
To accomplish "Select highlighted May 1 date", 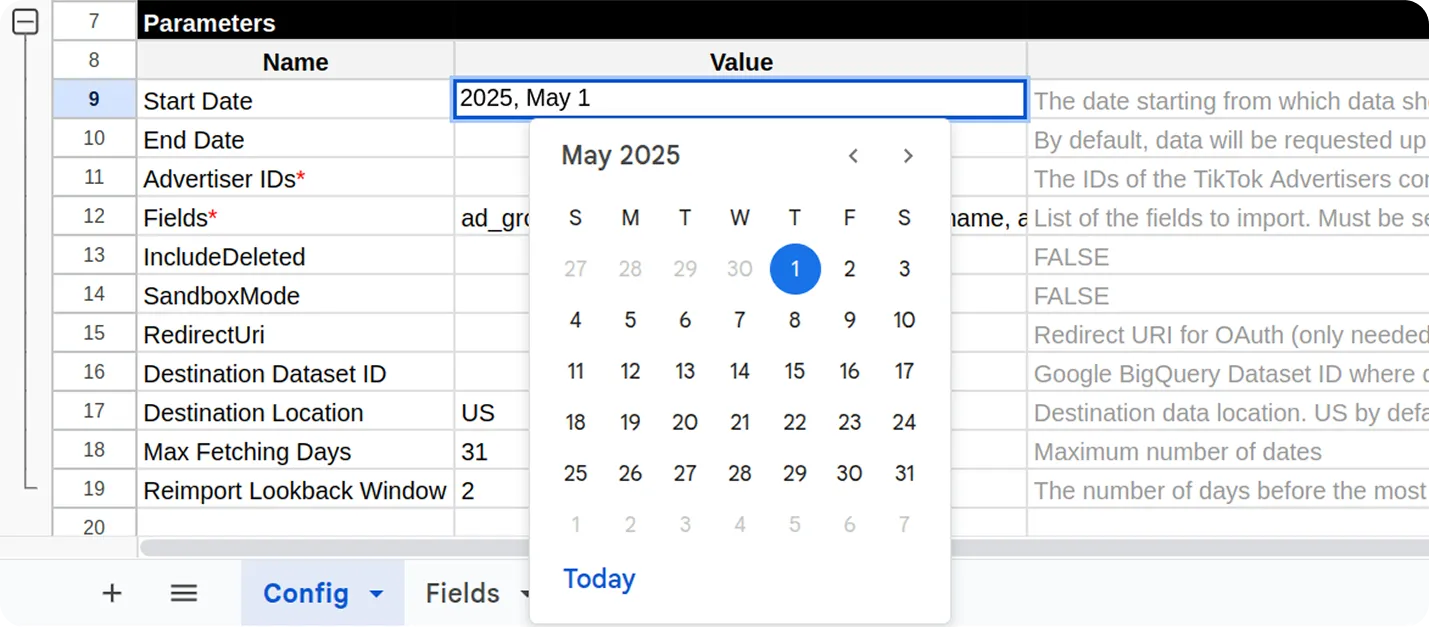I will [795, 269].
